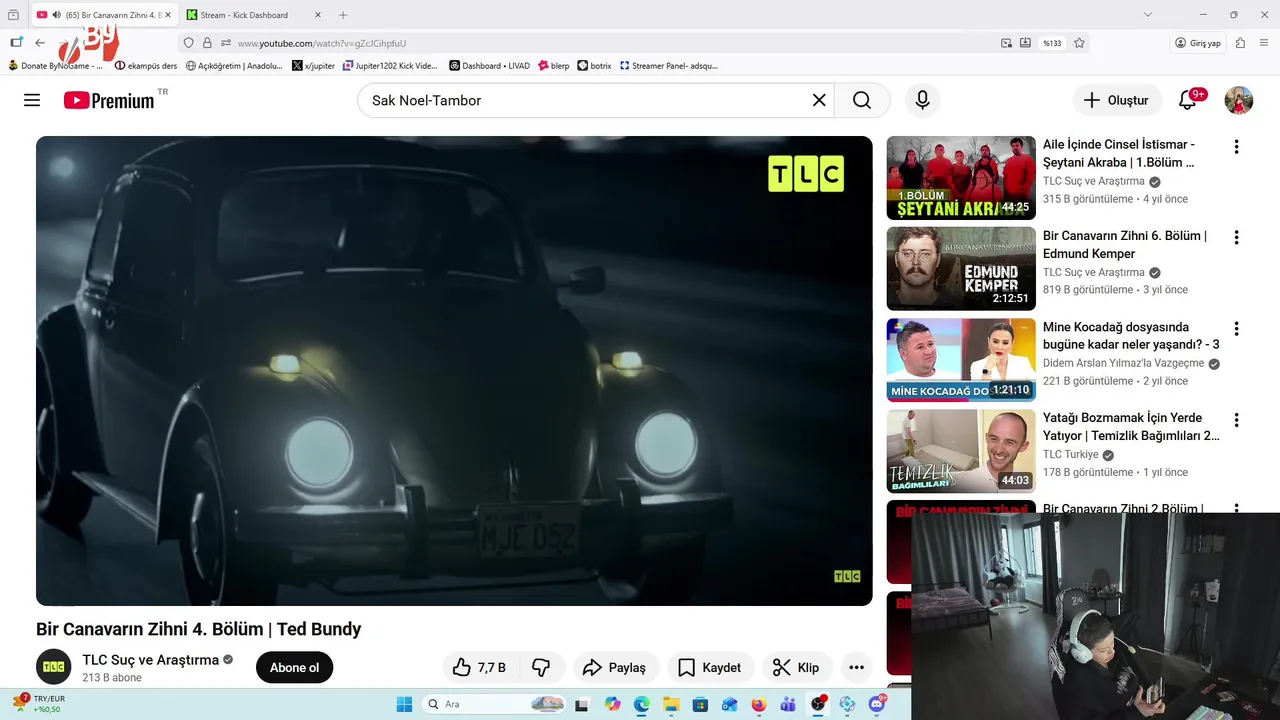This screenshot has width=1280, height=720.
Task: Go to the YouTube Premium home logo
Action: pyautogui.click(x=109, y=100)
